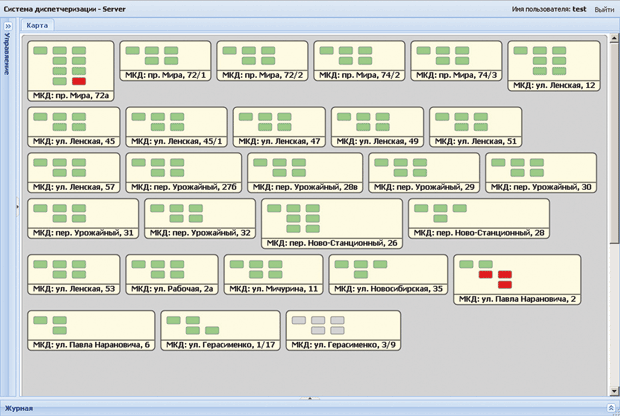The height and width of the screenshot is (416, 620).
Task: Click the first green indicator in Ново-Станционный, 26
Action: pyautogui.click(x=274, y=208)
